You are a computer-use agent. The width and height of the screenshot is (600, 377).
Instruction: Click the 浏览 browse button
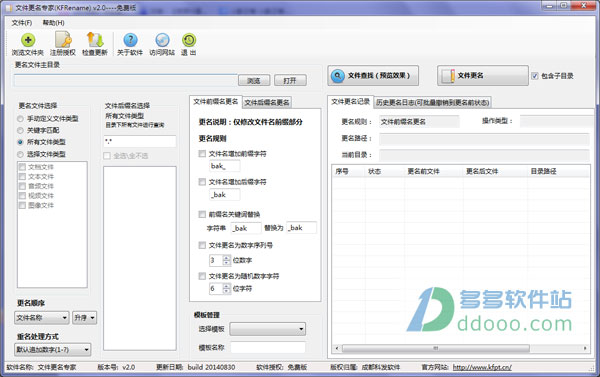coord(254,80)
